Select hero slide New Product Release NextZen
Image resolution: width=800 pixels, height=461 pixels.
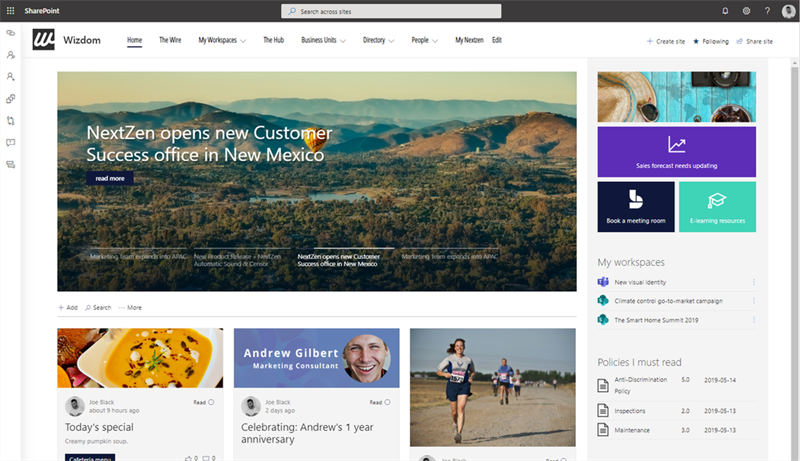tap(237, 260)
